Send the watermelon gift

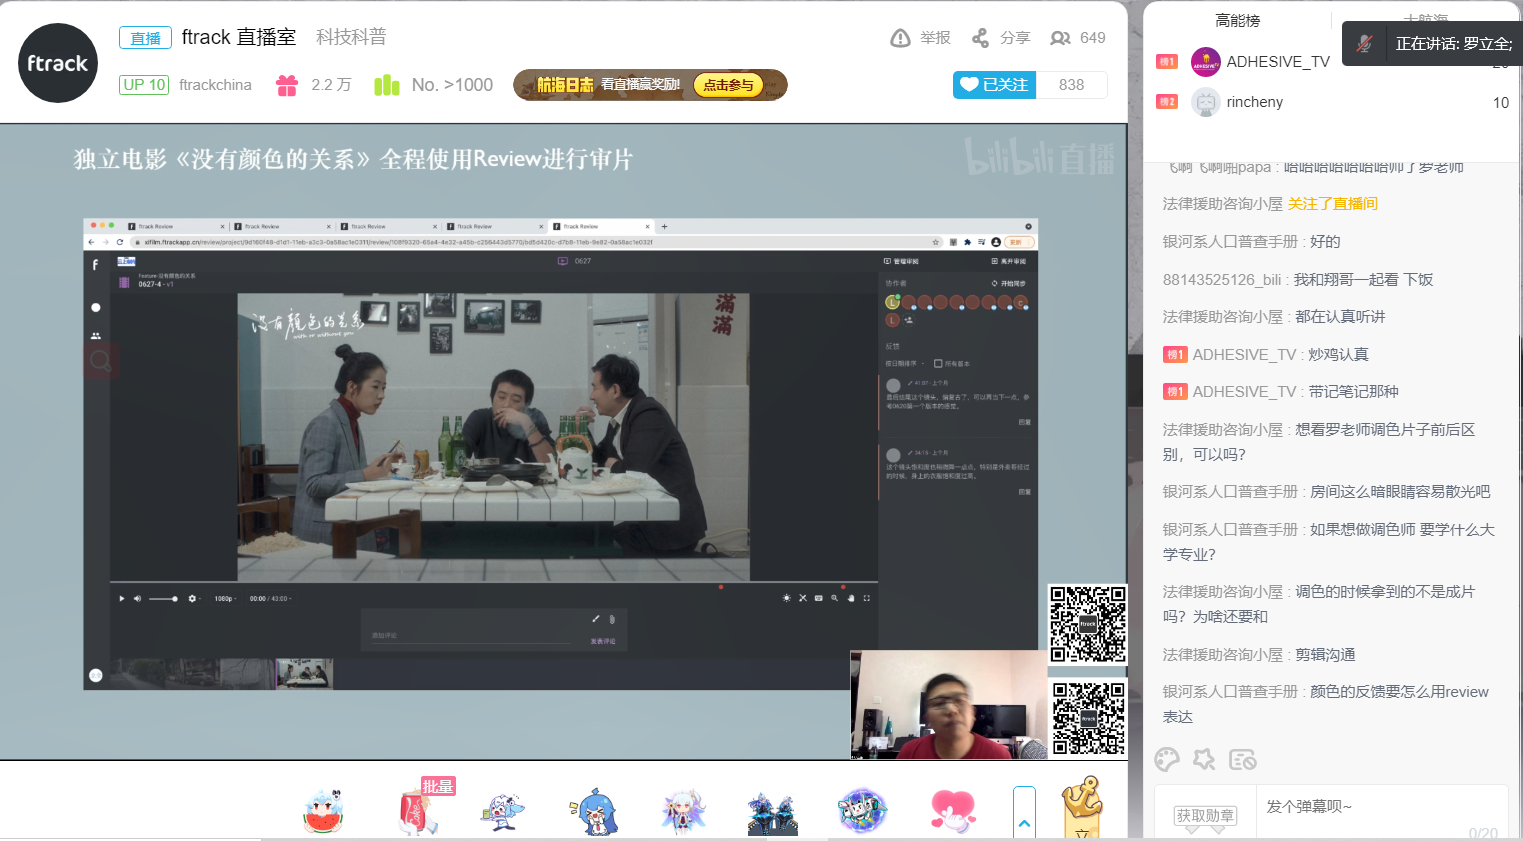[x=323, y=811]
